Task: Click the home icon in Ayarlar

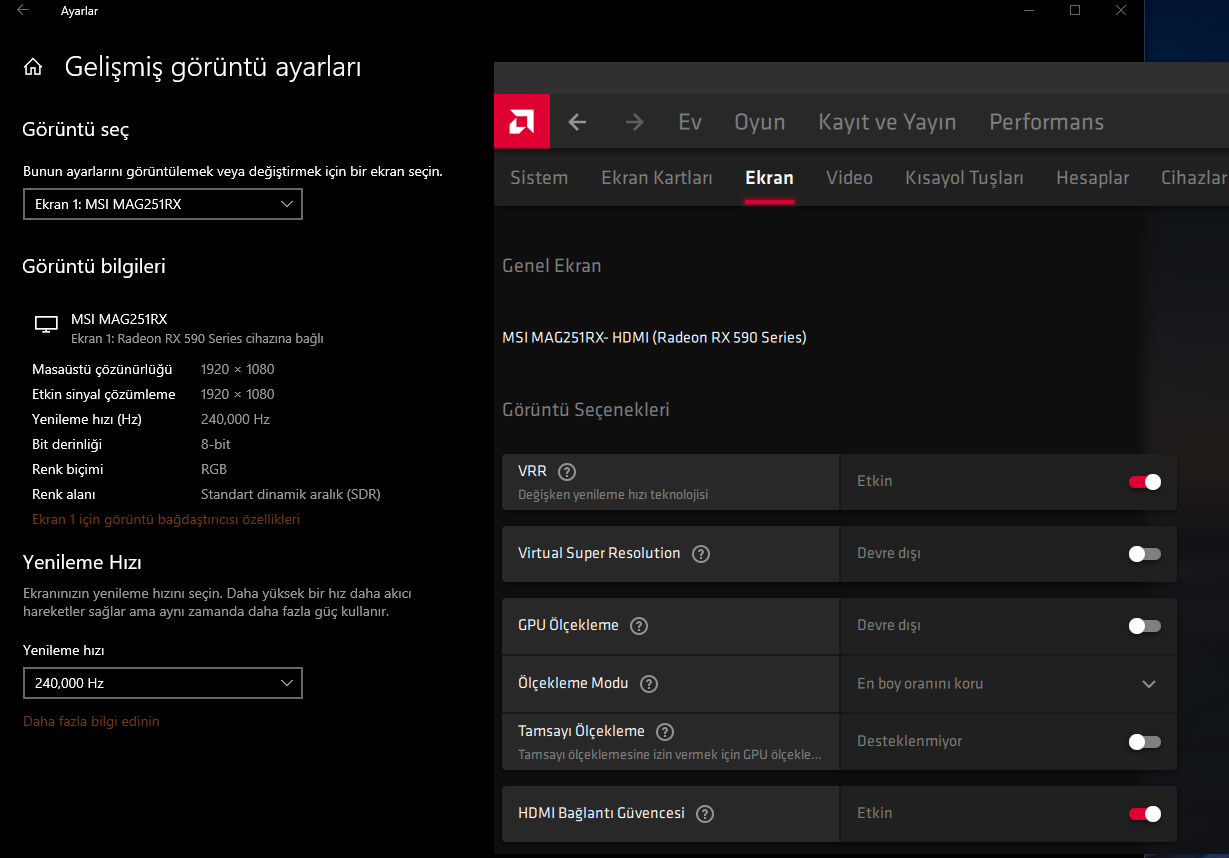Action: (x=33, y=67)
